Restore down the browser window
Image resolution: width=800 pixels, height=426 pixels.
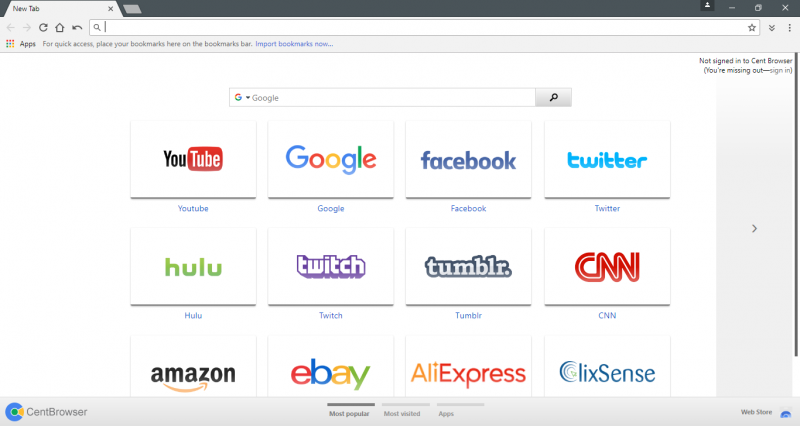[x=758, y=8]
